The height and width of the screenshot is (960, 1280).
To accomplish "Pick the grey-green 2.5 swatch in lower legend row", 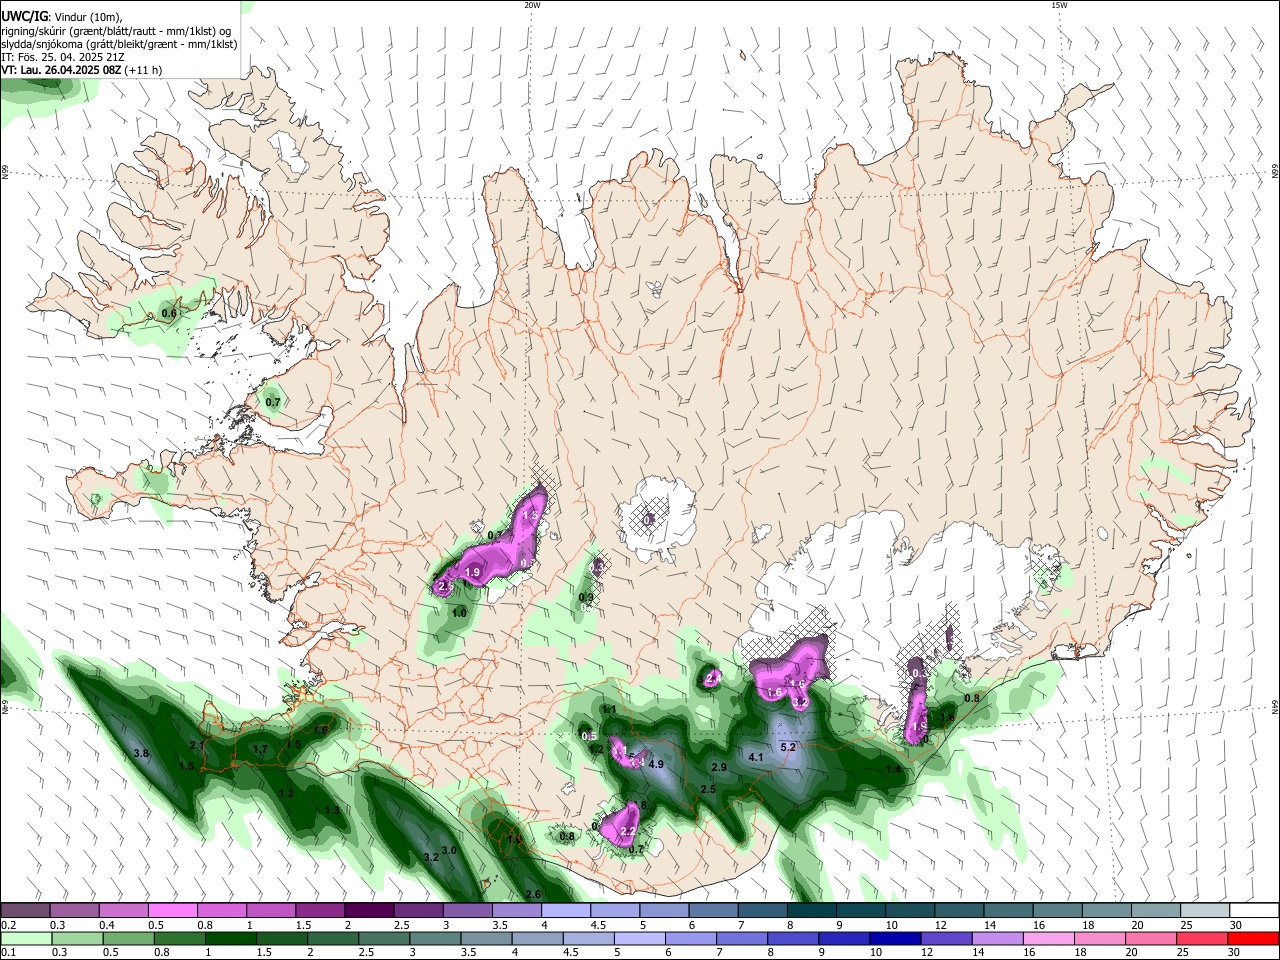I will (x=384, y=938).
